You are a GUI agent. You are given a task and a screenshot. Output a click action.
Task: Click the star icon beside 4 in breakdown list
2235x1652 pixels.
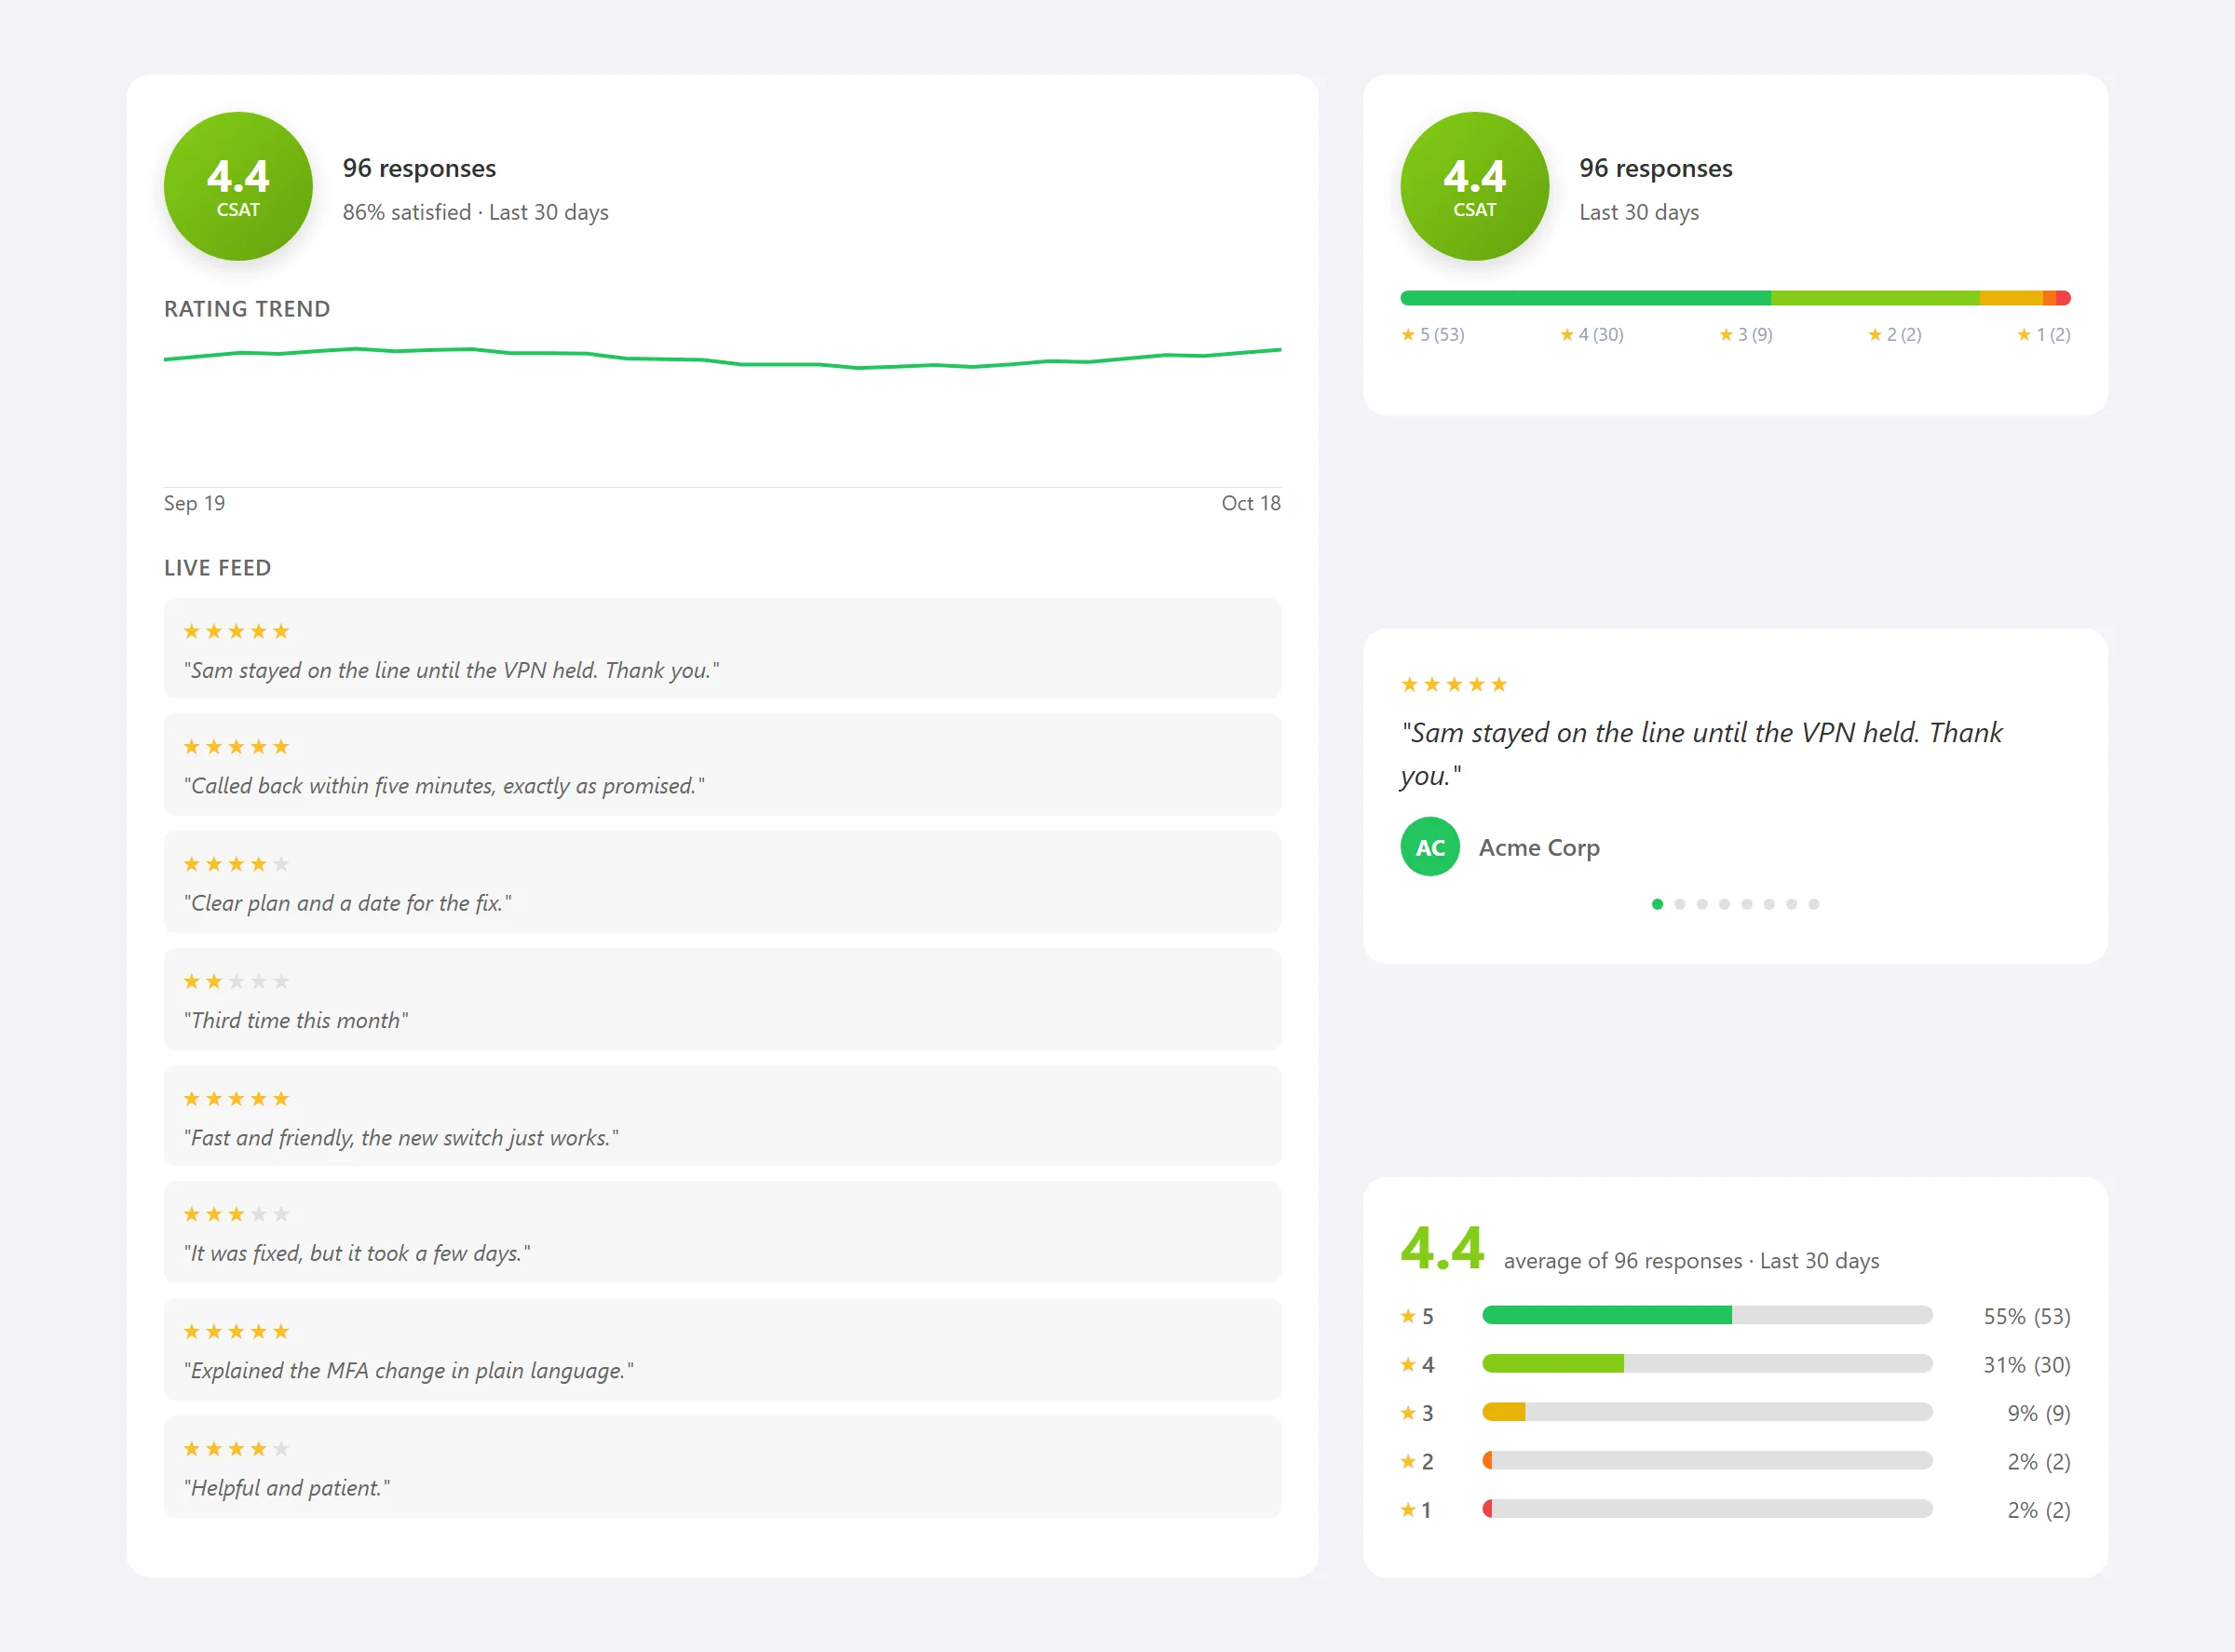tap(1408, 1364)
